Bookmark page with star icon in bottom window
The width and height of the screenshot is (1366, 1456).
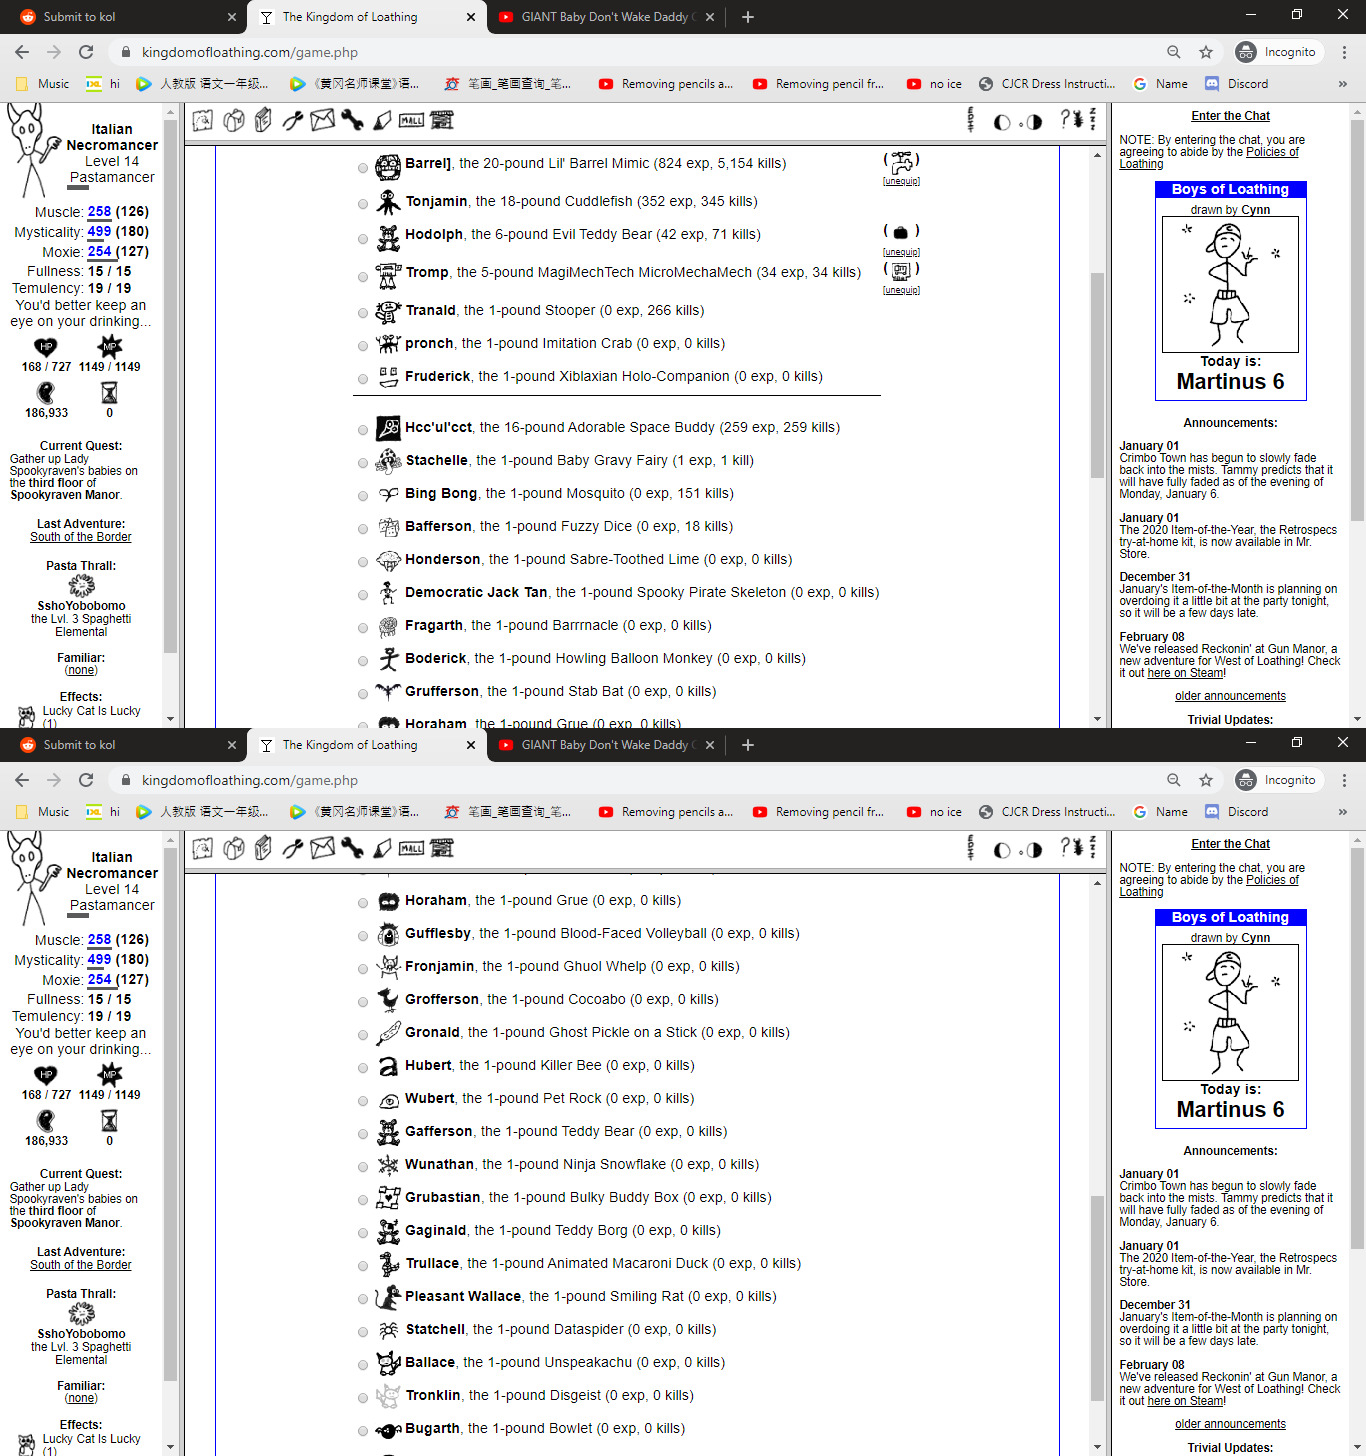point(1206,780)
